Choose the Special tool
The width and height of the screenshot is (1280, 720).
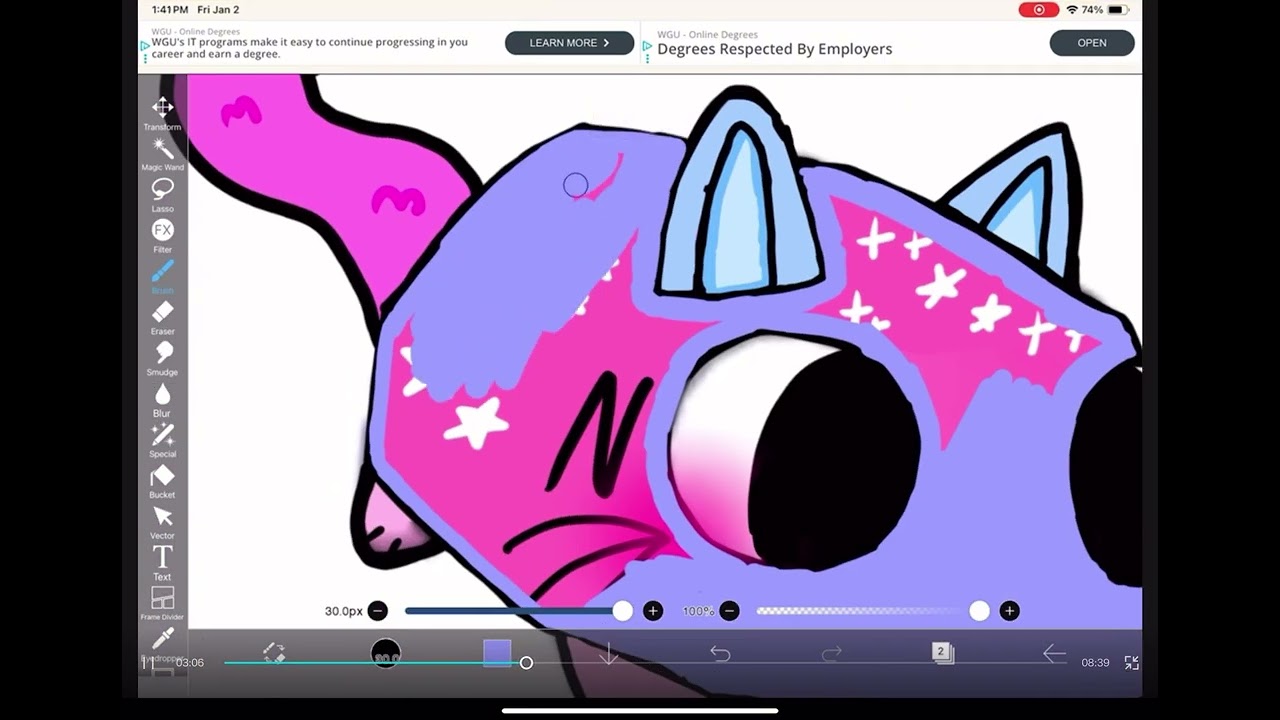pyautogui.click(x=162, y=441)
